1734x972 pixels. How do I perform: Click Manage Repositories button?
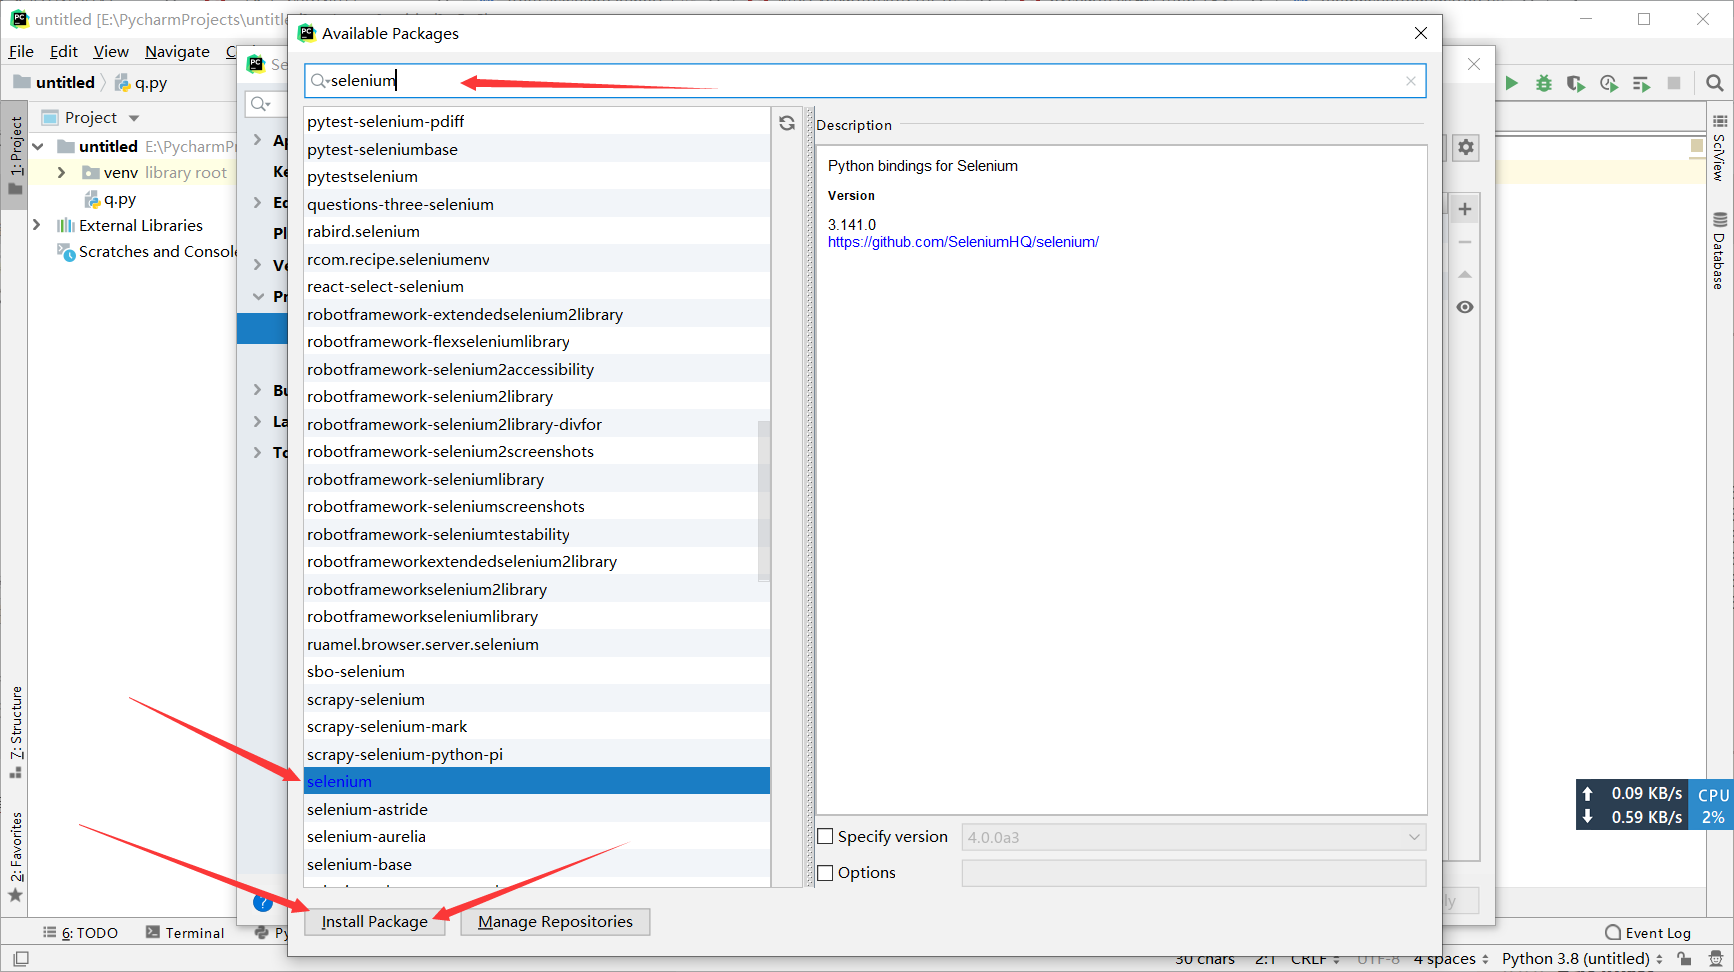[555, 922]
